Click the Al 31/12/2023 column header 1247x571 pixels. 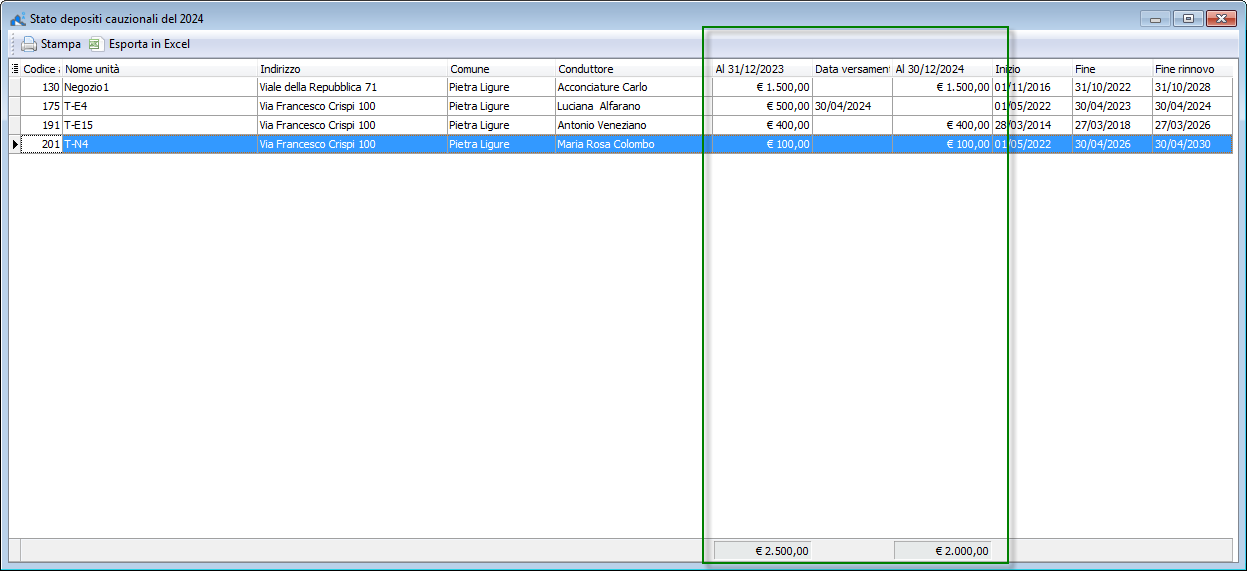pyautogui.click(x=761, y=69)
